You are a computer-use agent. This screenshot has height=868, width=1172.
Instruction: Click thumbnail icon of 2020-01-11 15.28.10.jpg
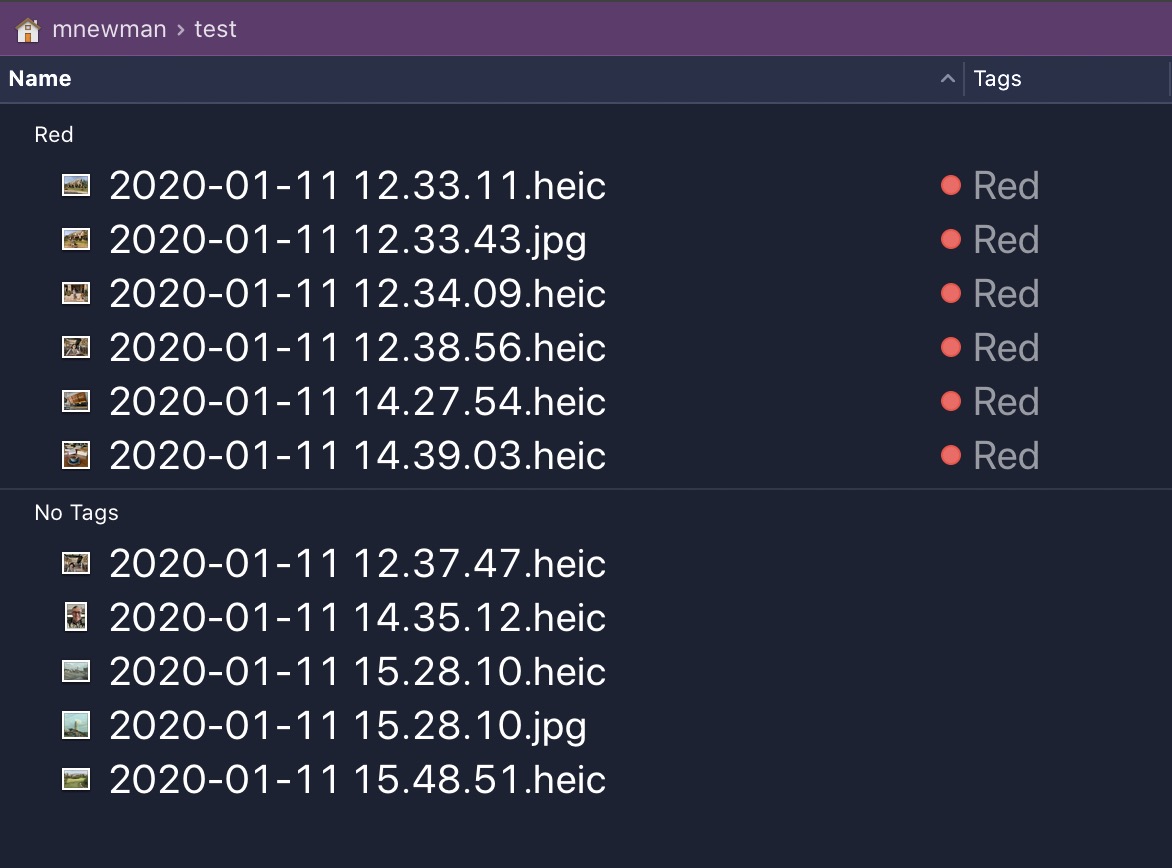[x=76, y=726]
